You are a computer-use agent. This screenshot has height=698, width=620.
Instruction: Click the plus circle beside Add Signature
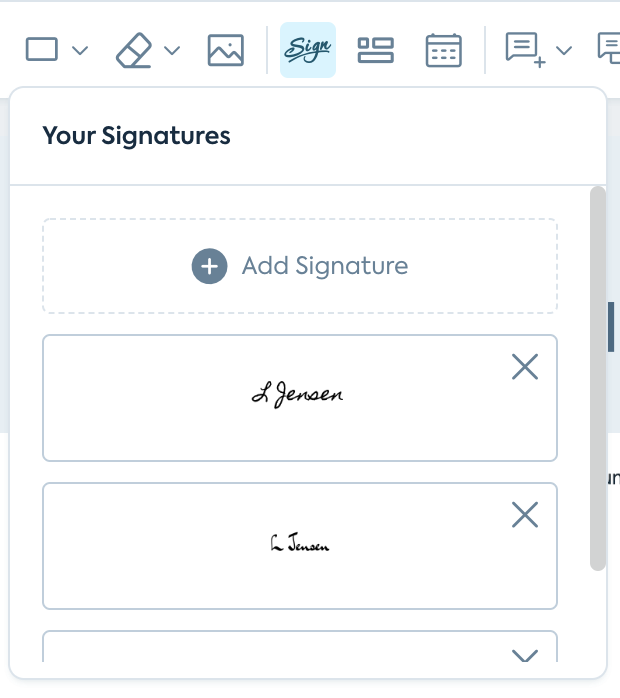coord(209,266)
